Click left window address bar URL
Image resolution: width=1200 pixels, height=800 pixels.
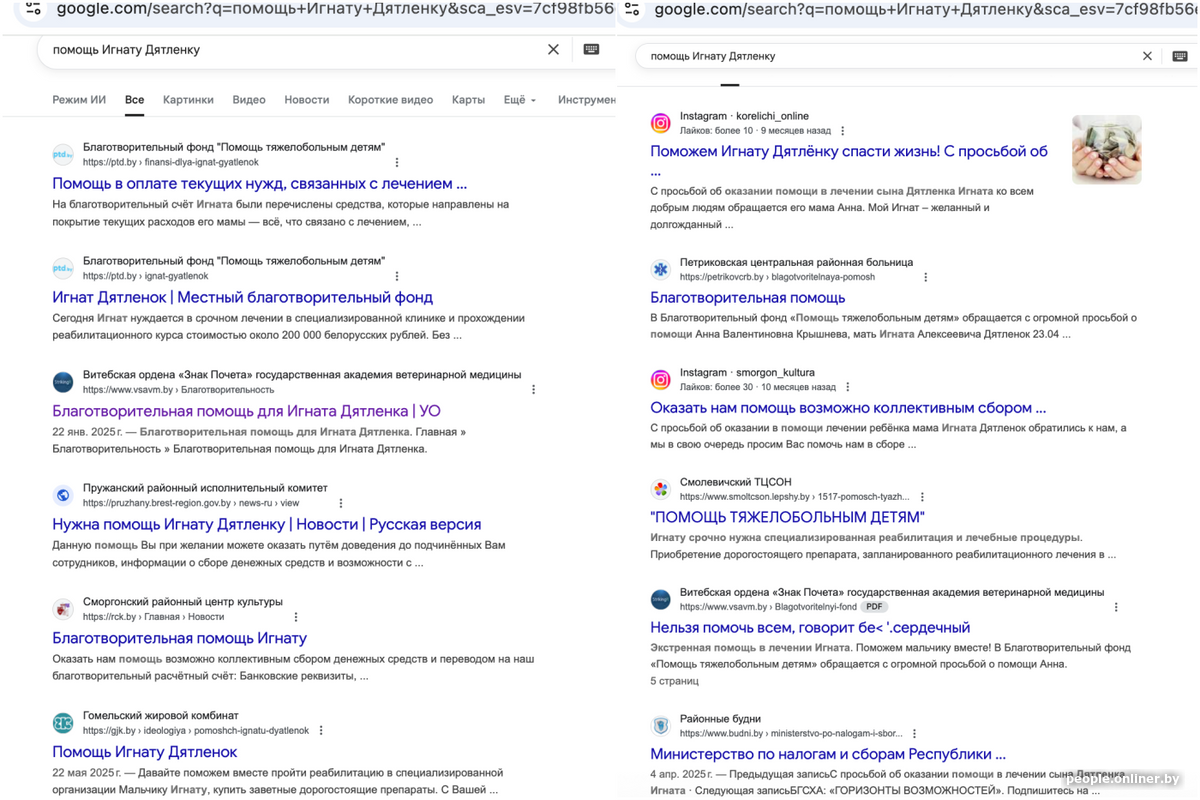(335, 9)
